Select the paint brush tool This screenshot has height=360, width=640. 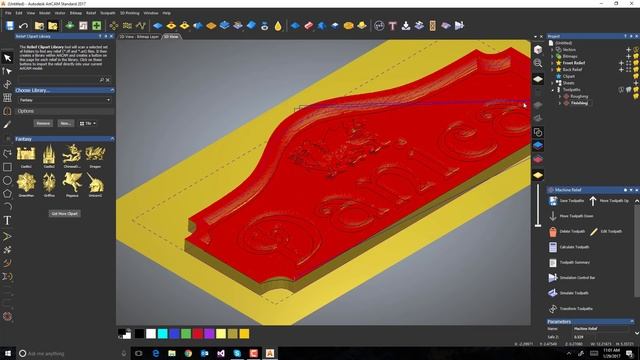coord(7,124)
